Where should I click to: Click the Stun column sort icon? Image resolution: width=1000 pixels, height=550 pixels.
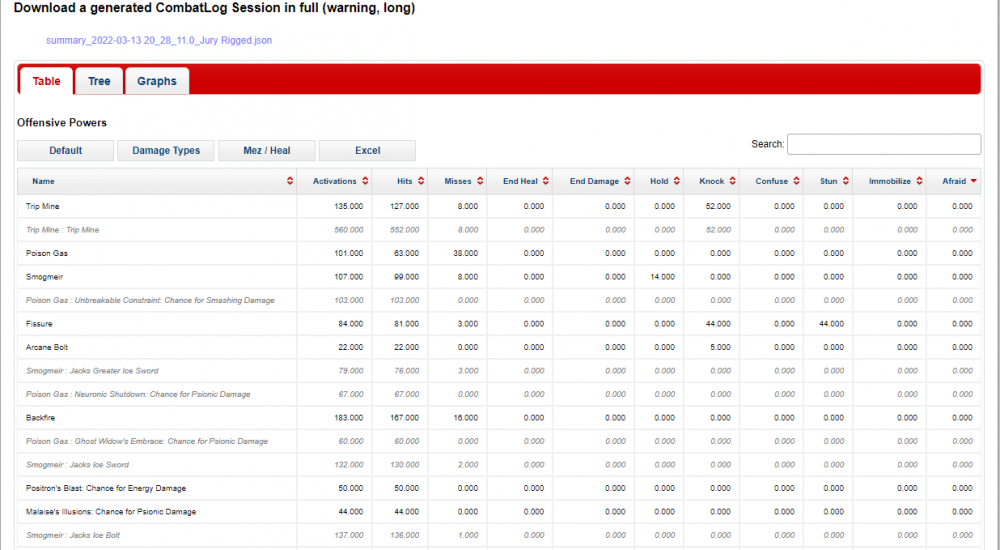coord(846,181)
